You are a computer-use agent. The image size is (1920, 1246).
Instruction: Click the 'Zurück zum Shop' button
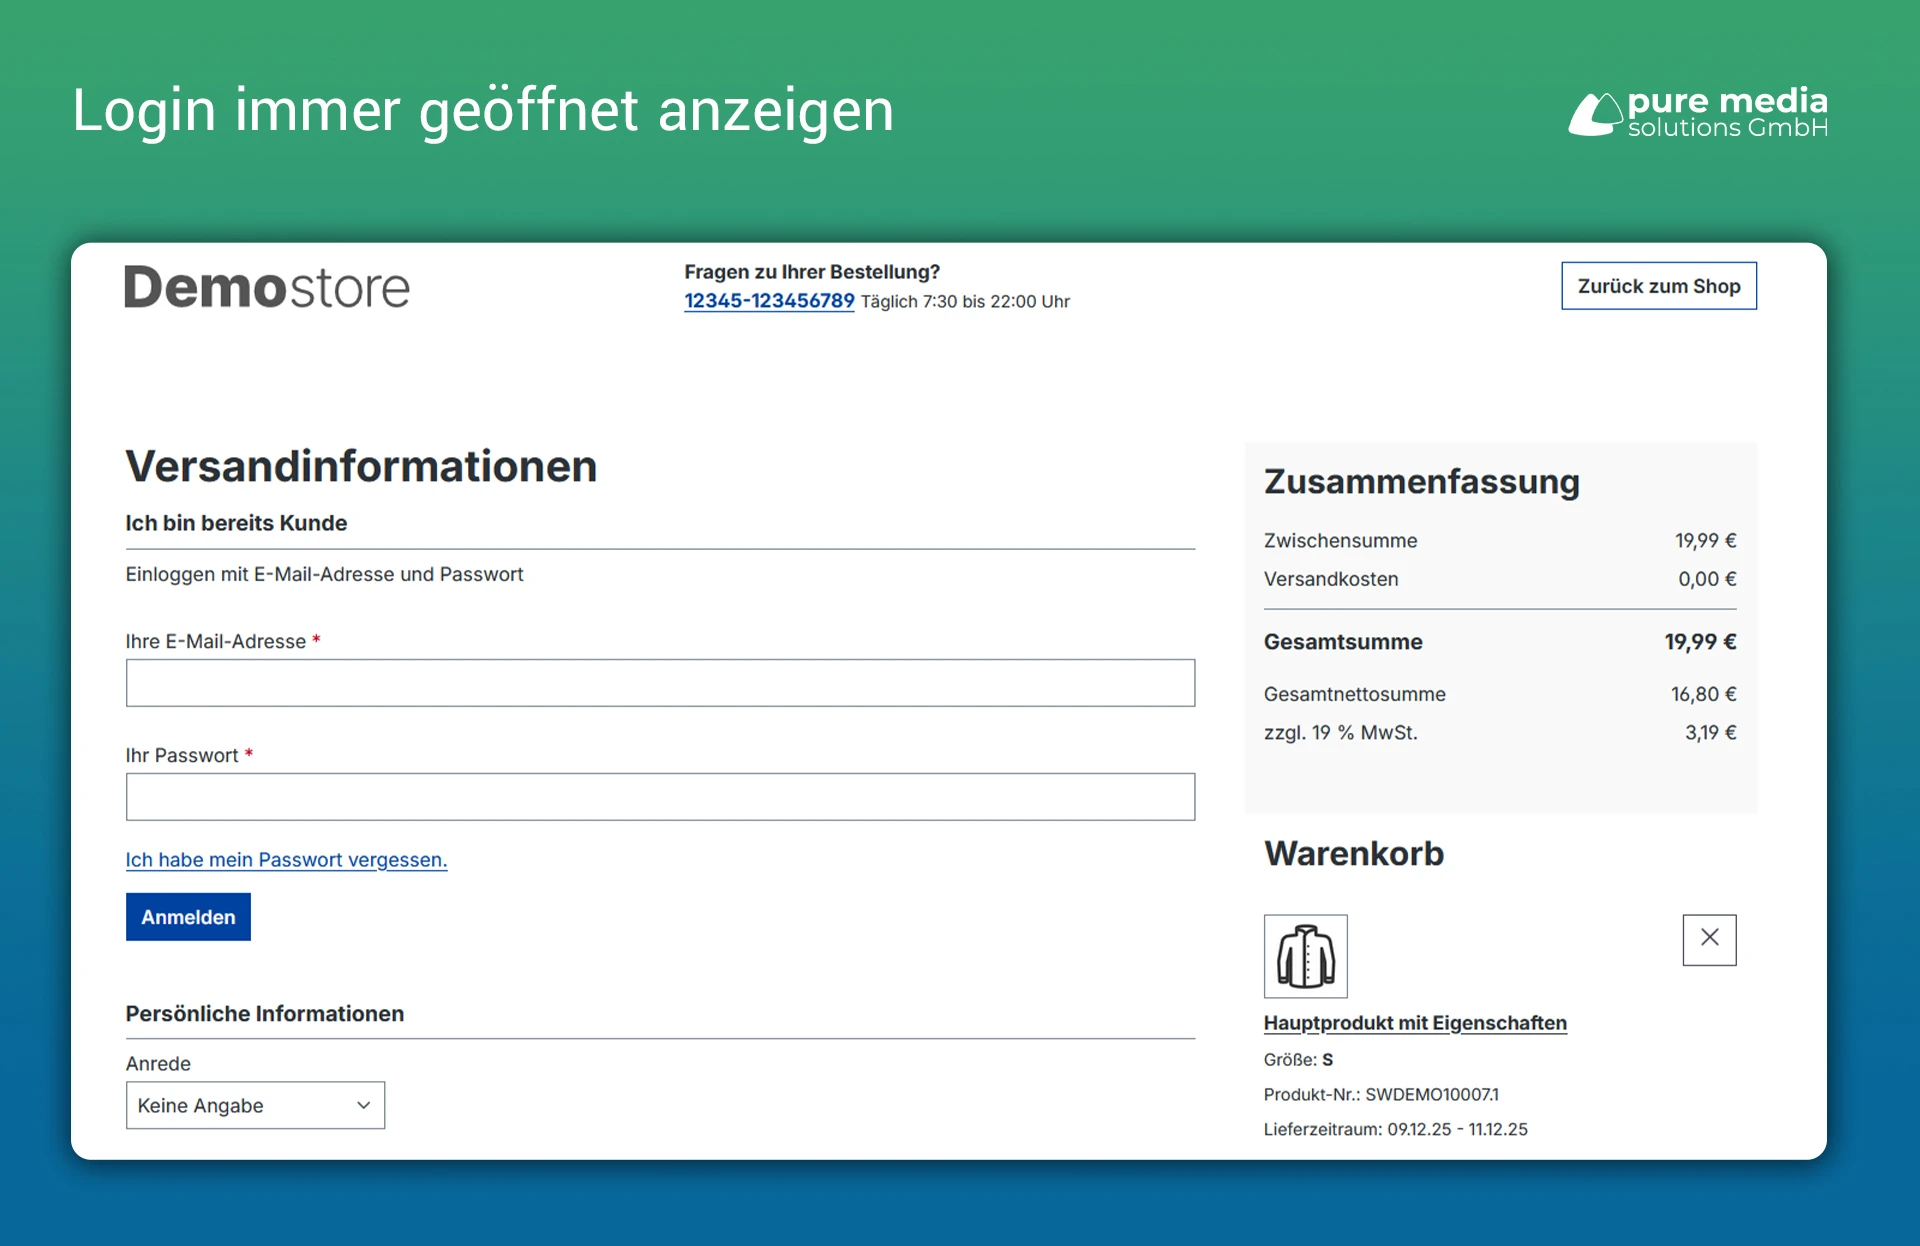coord(1657,286)
